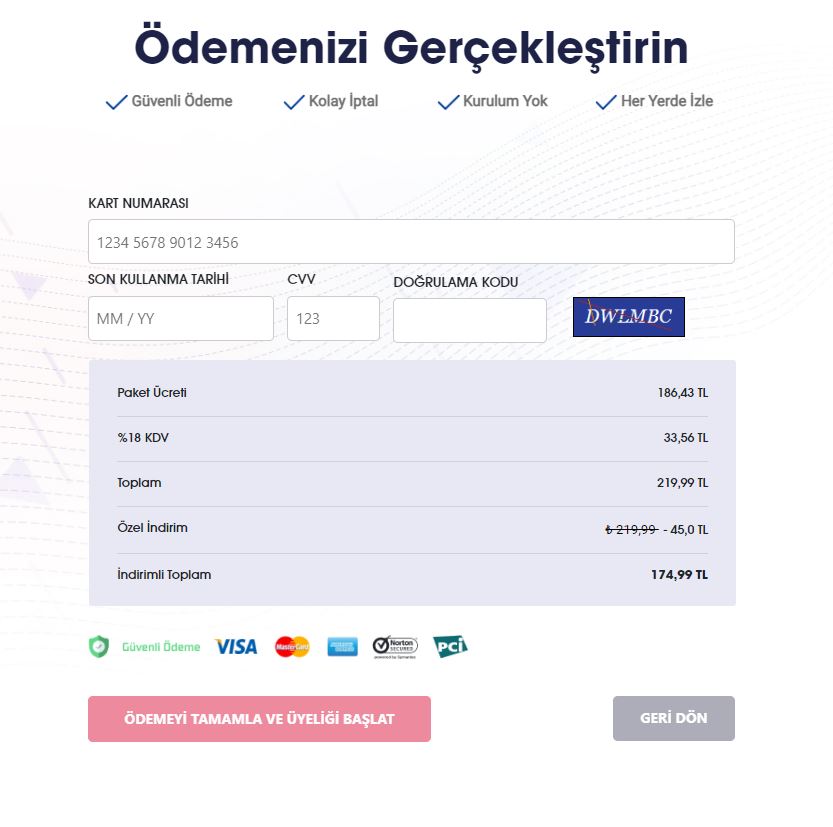This screenshot has height=827, width=833.
Task: Focus the Kart Numarası input field
Action: click(x=411, y=242)
